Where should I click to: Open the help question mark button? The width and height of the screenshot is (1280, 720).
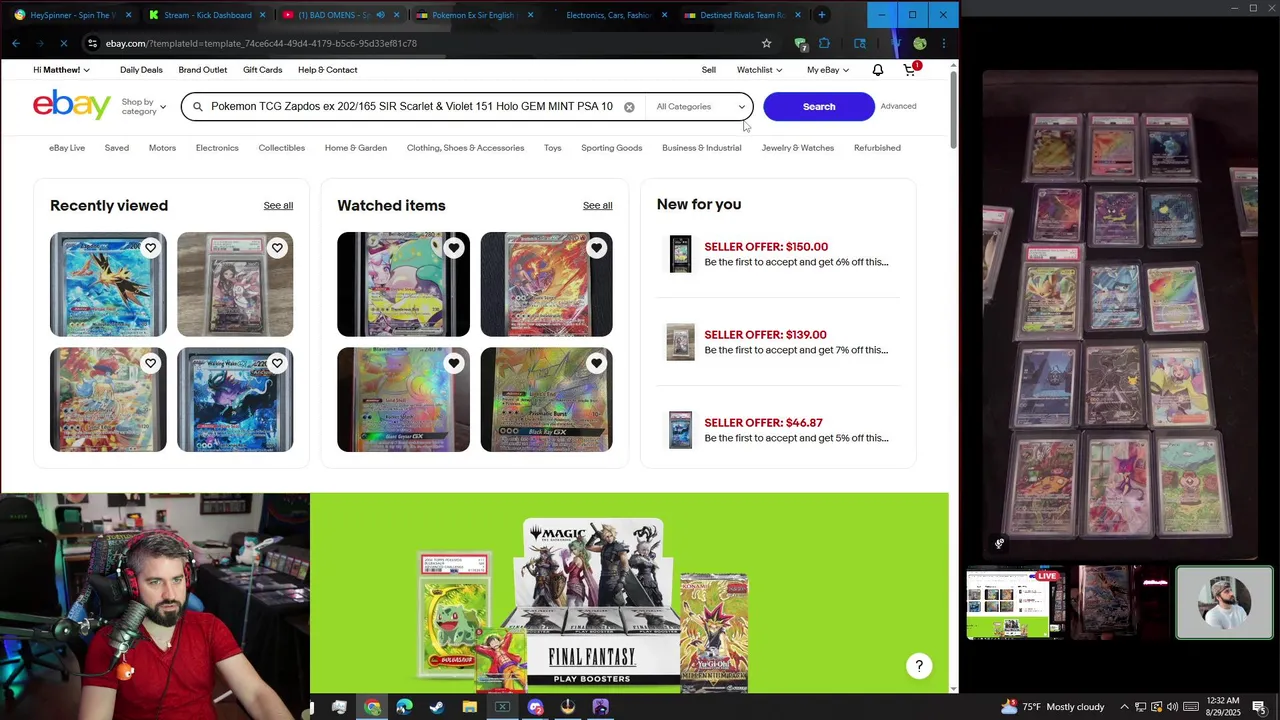point(919,666)
